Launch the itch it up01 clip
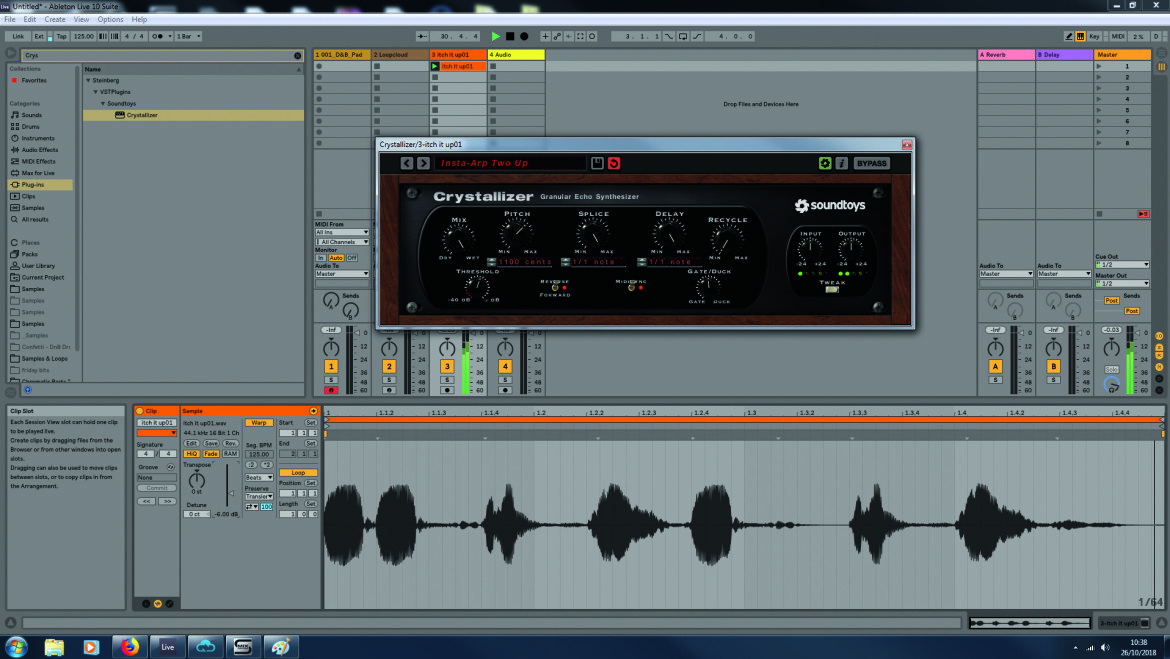This screenshot has height=659, width=1170. 434,66
